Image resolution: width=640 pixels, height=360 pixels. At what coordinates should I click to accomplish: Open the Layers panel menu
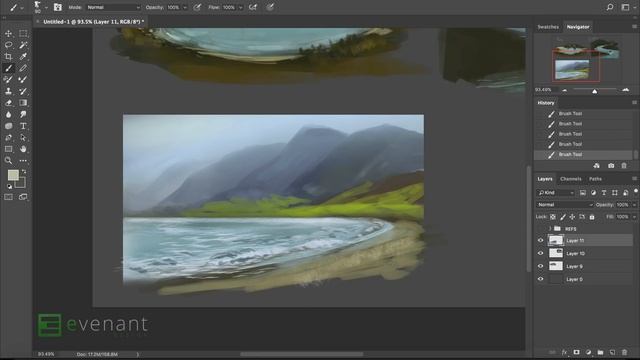(634, 179)
